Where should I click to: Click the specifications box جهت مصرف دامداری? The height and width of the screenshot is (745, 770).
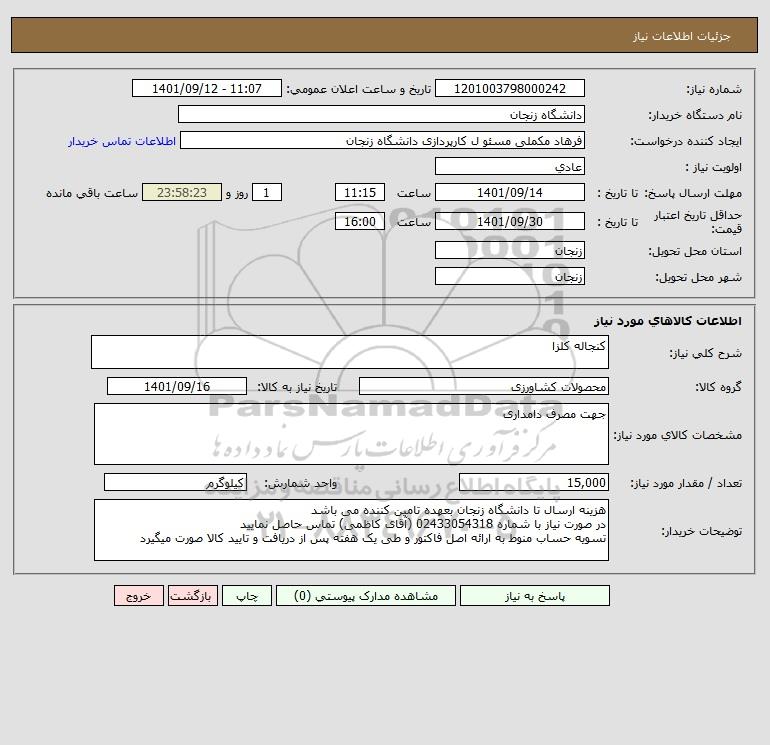click(x=351, y=434)
